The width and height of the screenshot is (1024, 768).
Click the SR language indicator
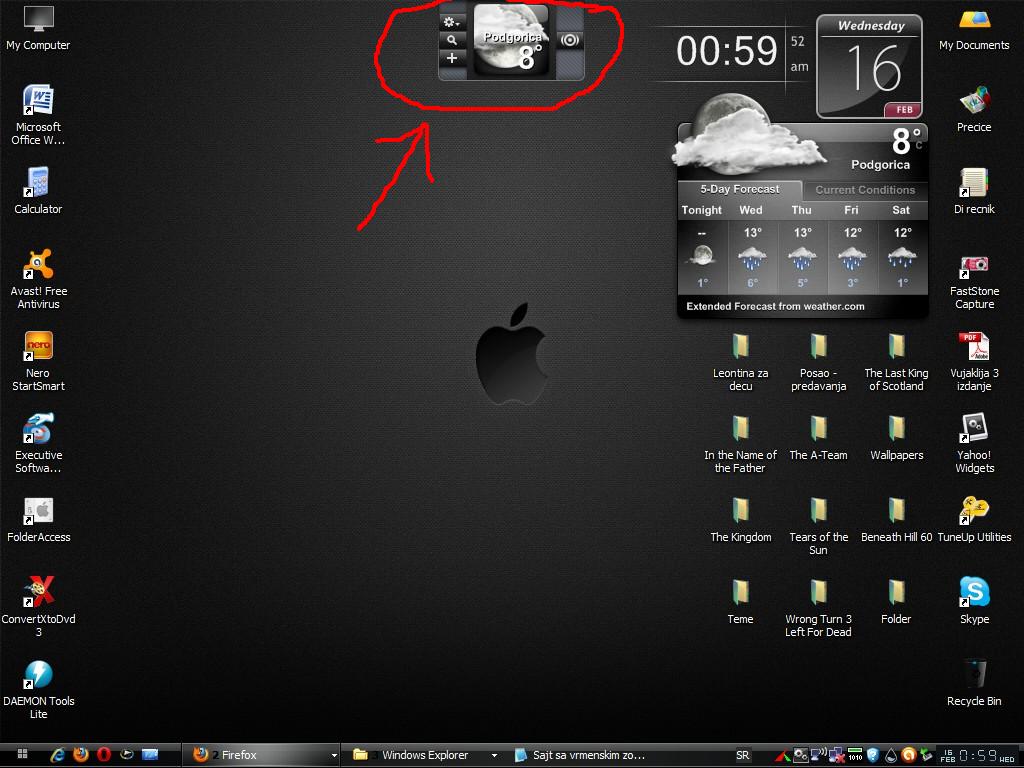[x=743, y=755]
